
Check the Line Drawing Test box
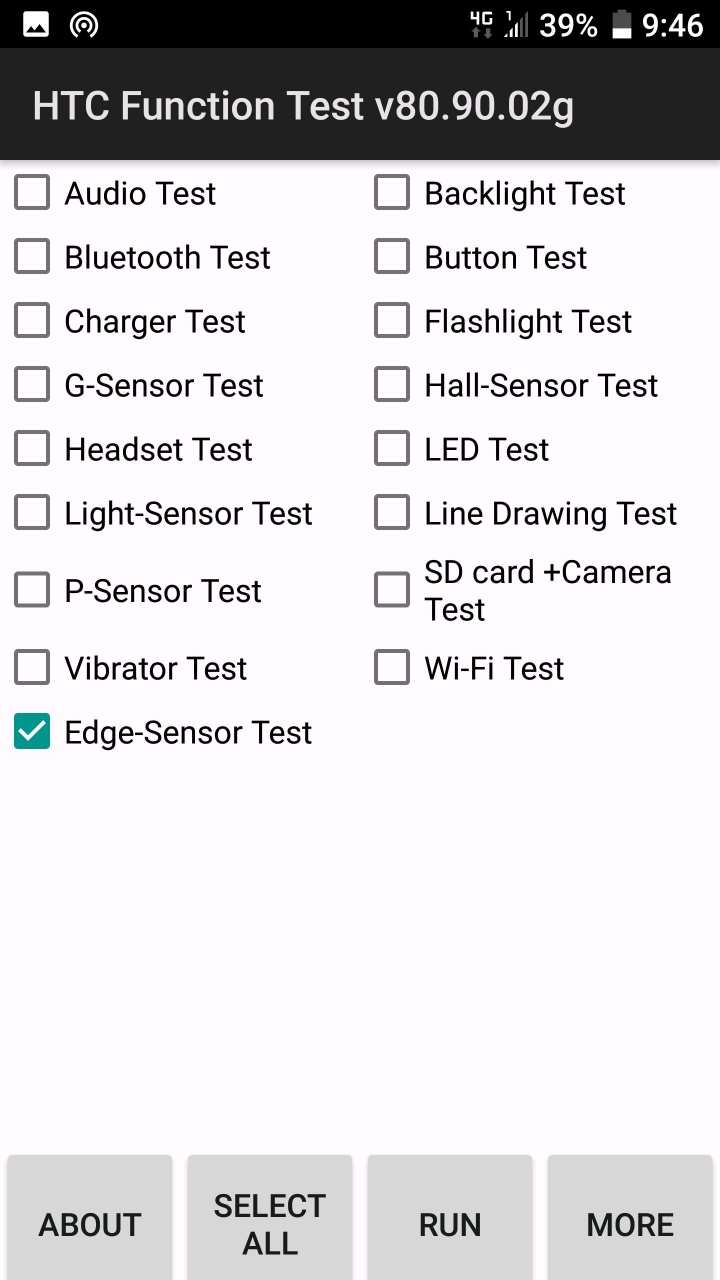(392, 513)
